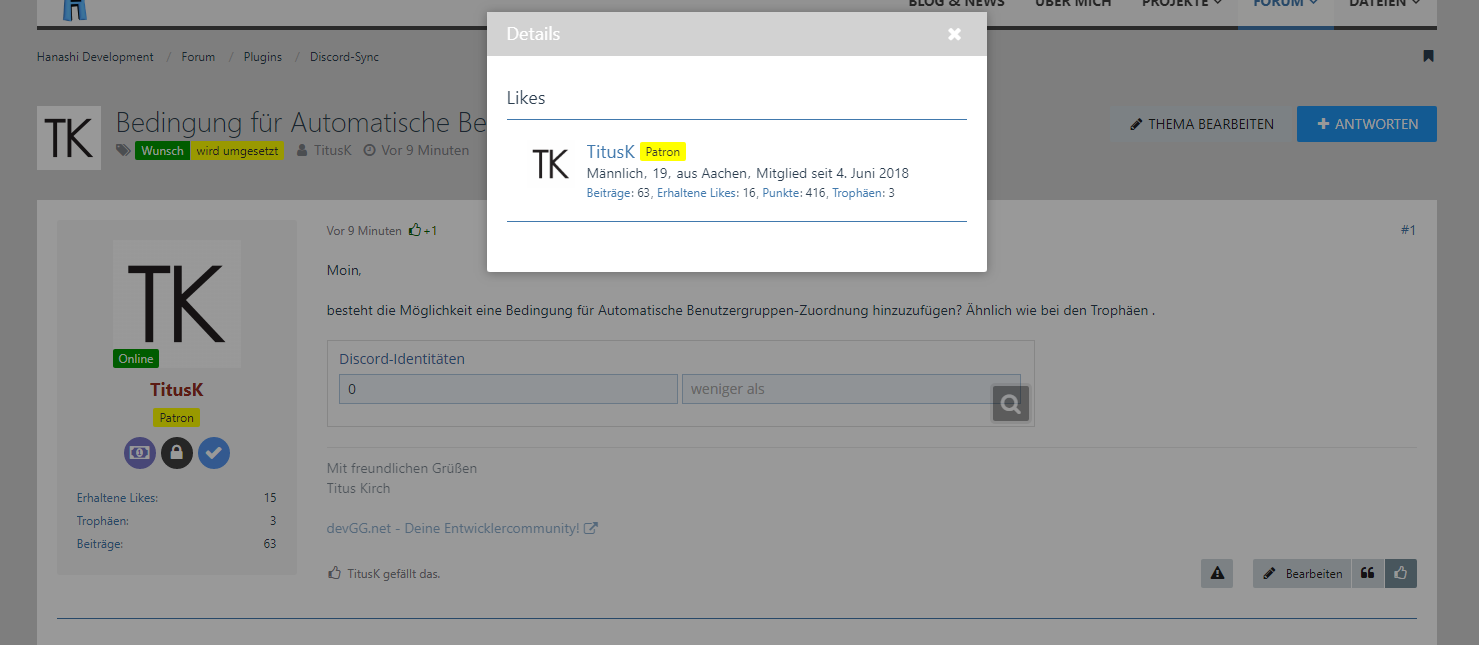Screen dimensions: 1479x645
Task: Click the quote icon button on post
Action: tap(1367, 573)
